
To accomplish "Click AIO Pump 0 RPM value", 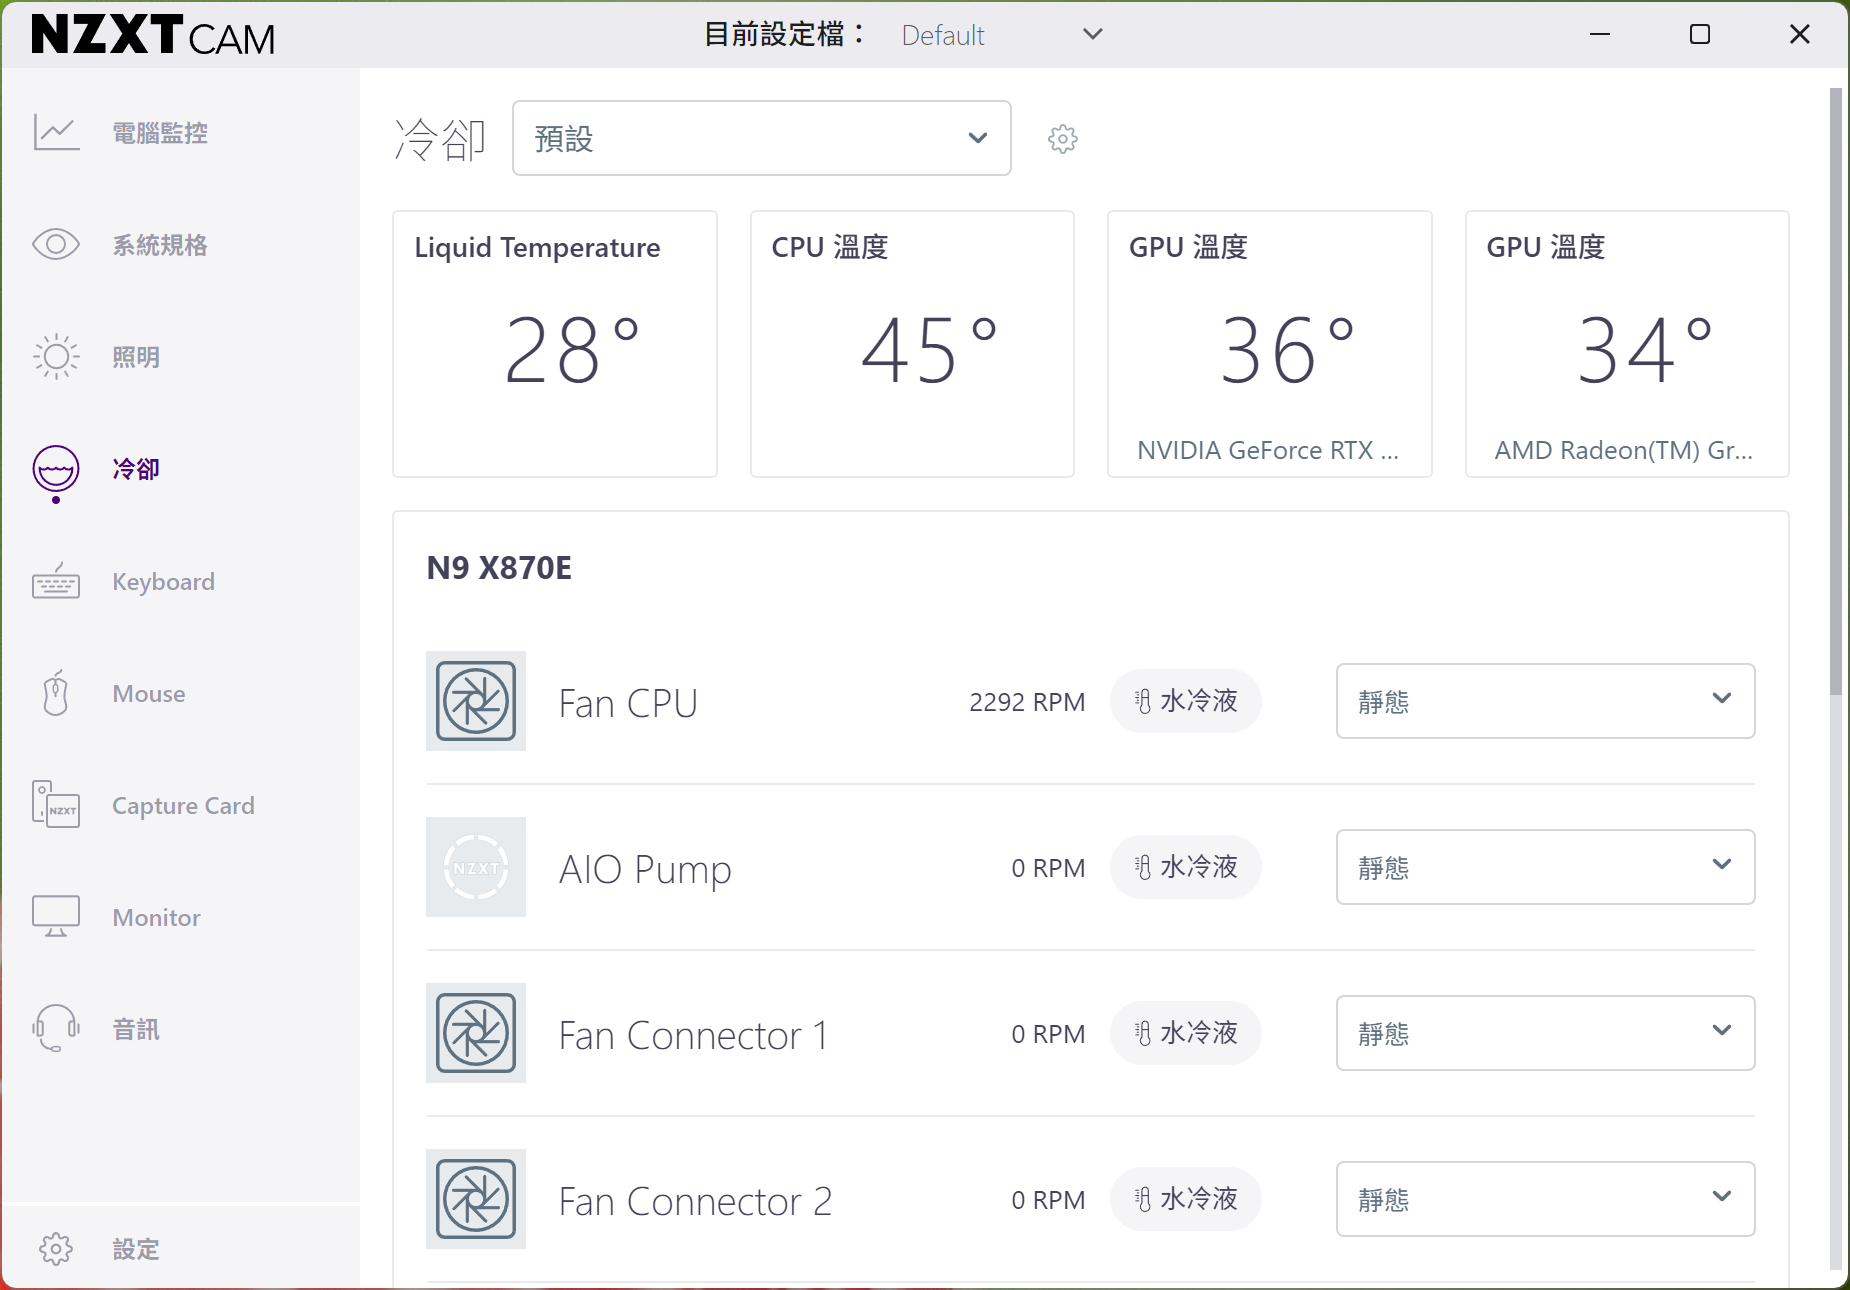I will pos(1048,868).
